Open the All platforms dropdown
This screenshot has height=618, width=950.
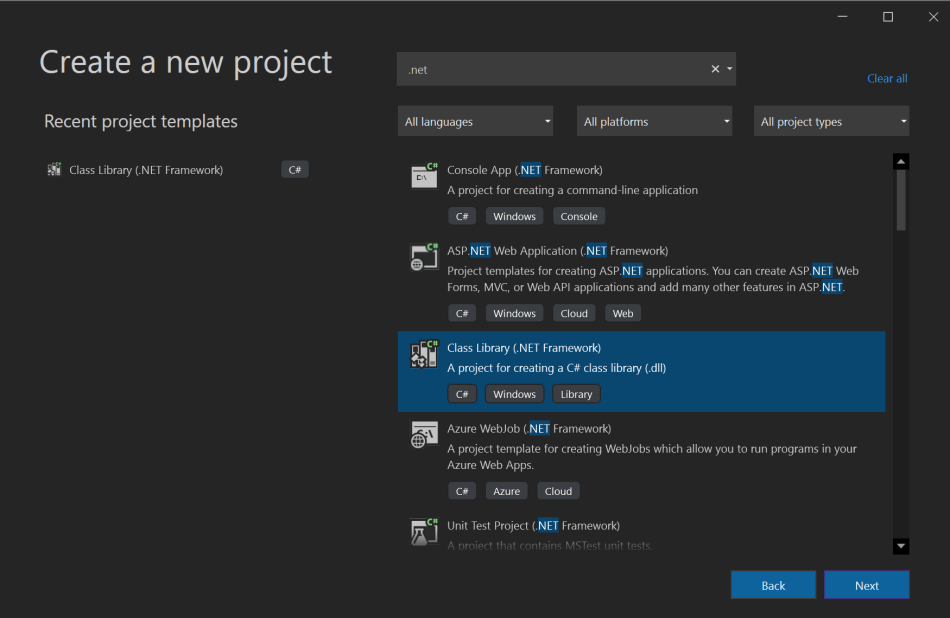pos(654,120)
